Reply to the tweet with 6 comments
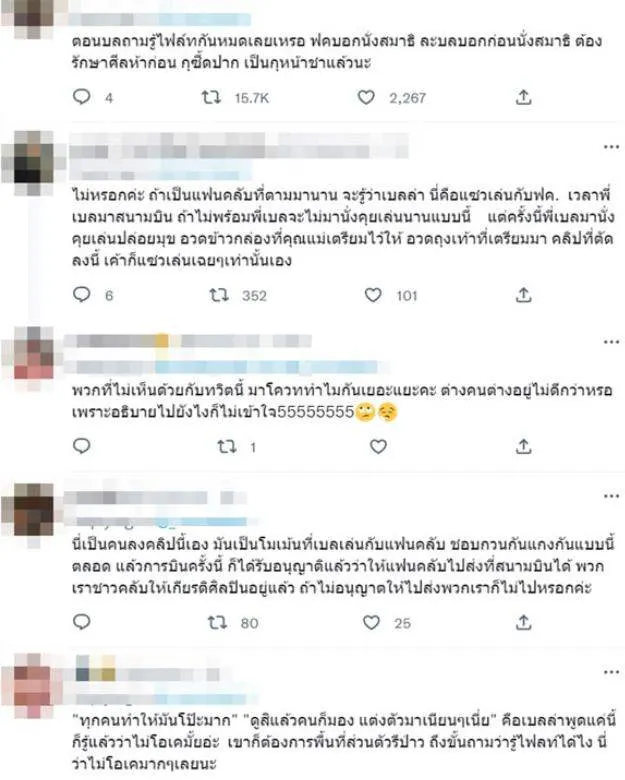This screenshot has height=780, width=625. [x=82, y=295]
